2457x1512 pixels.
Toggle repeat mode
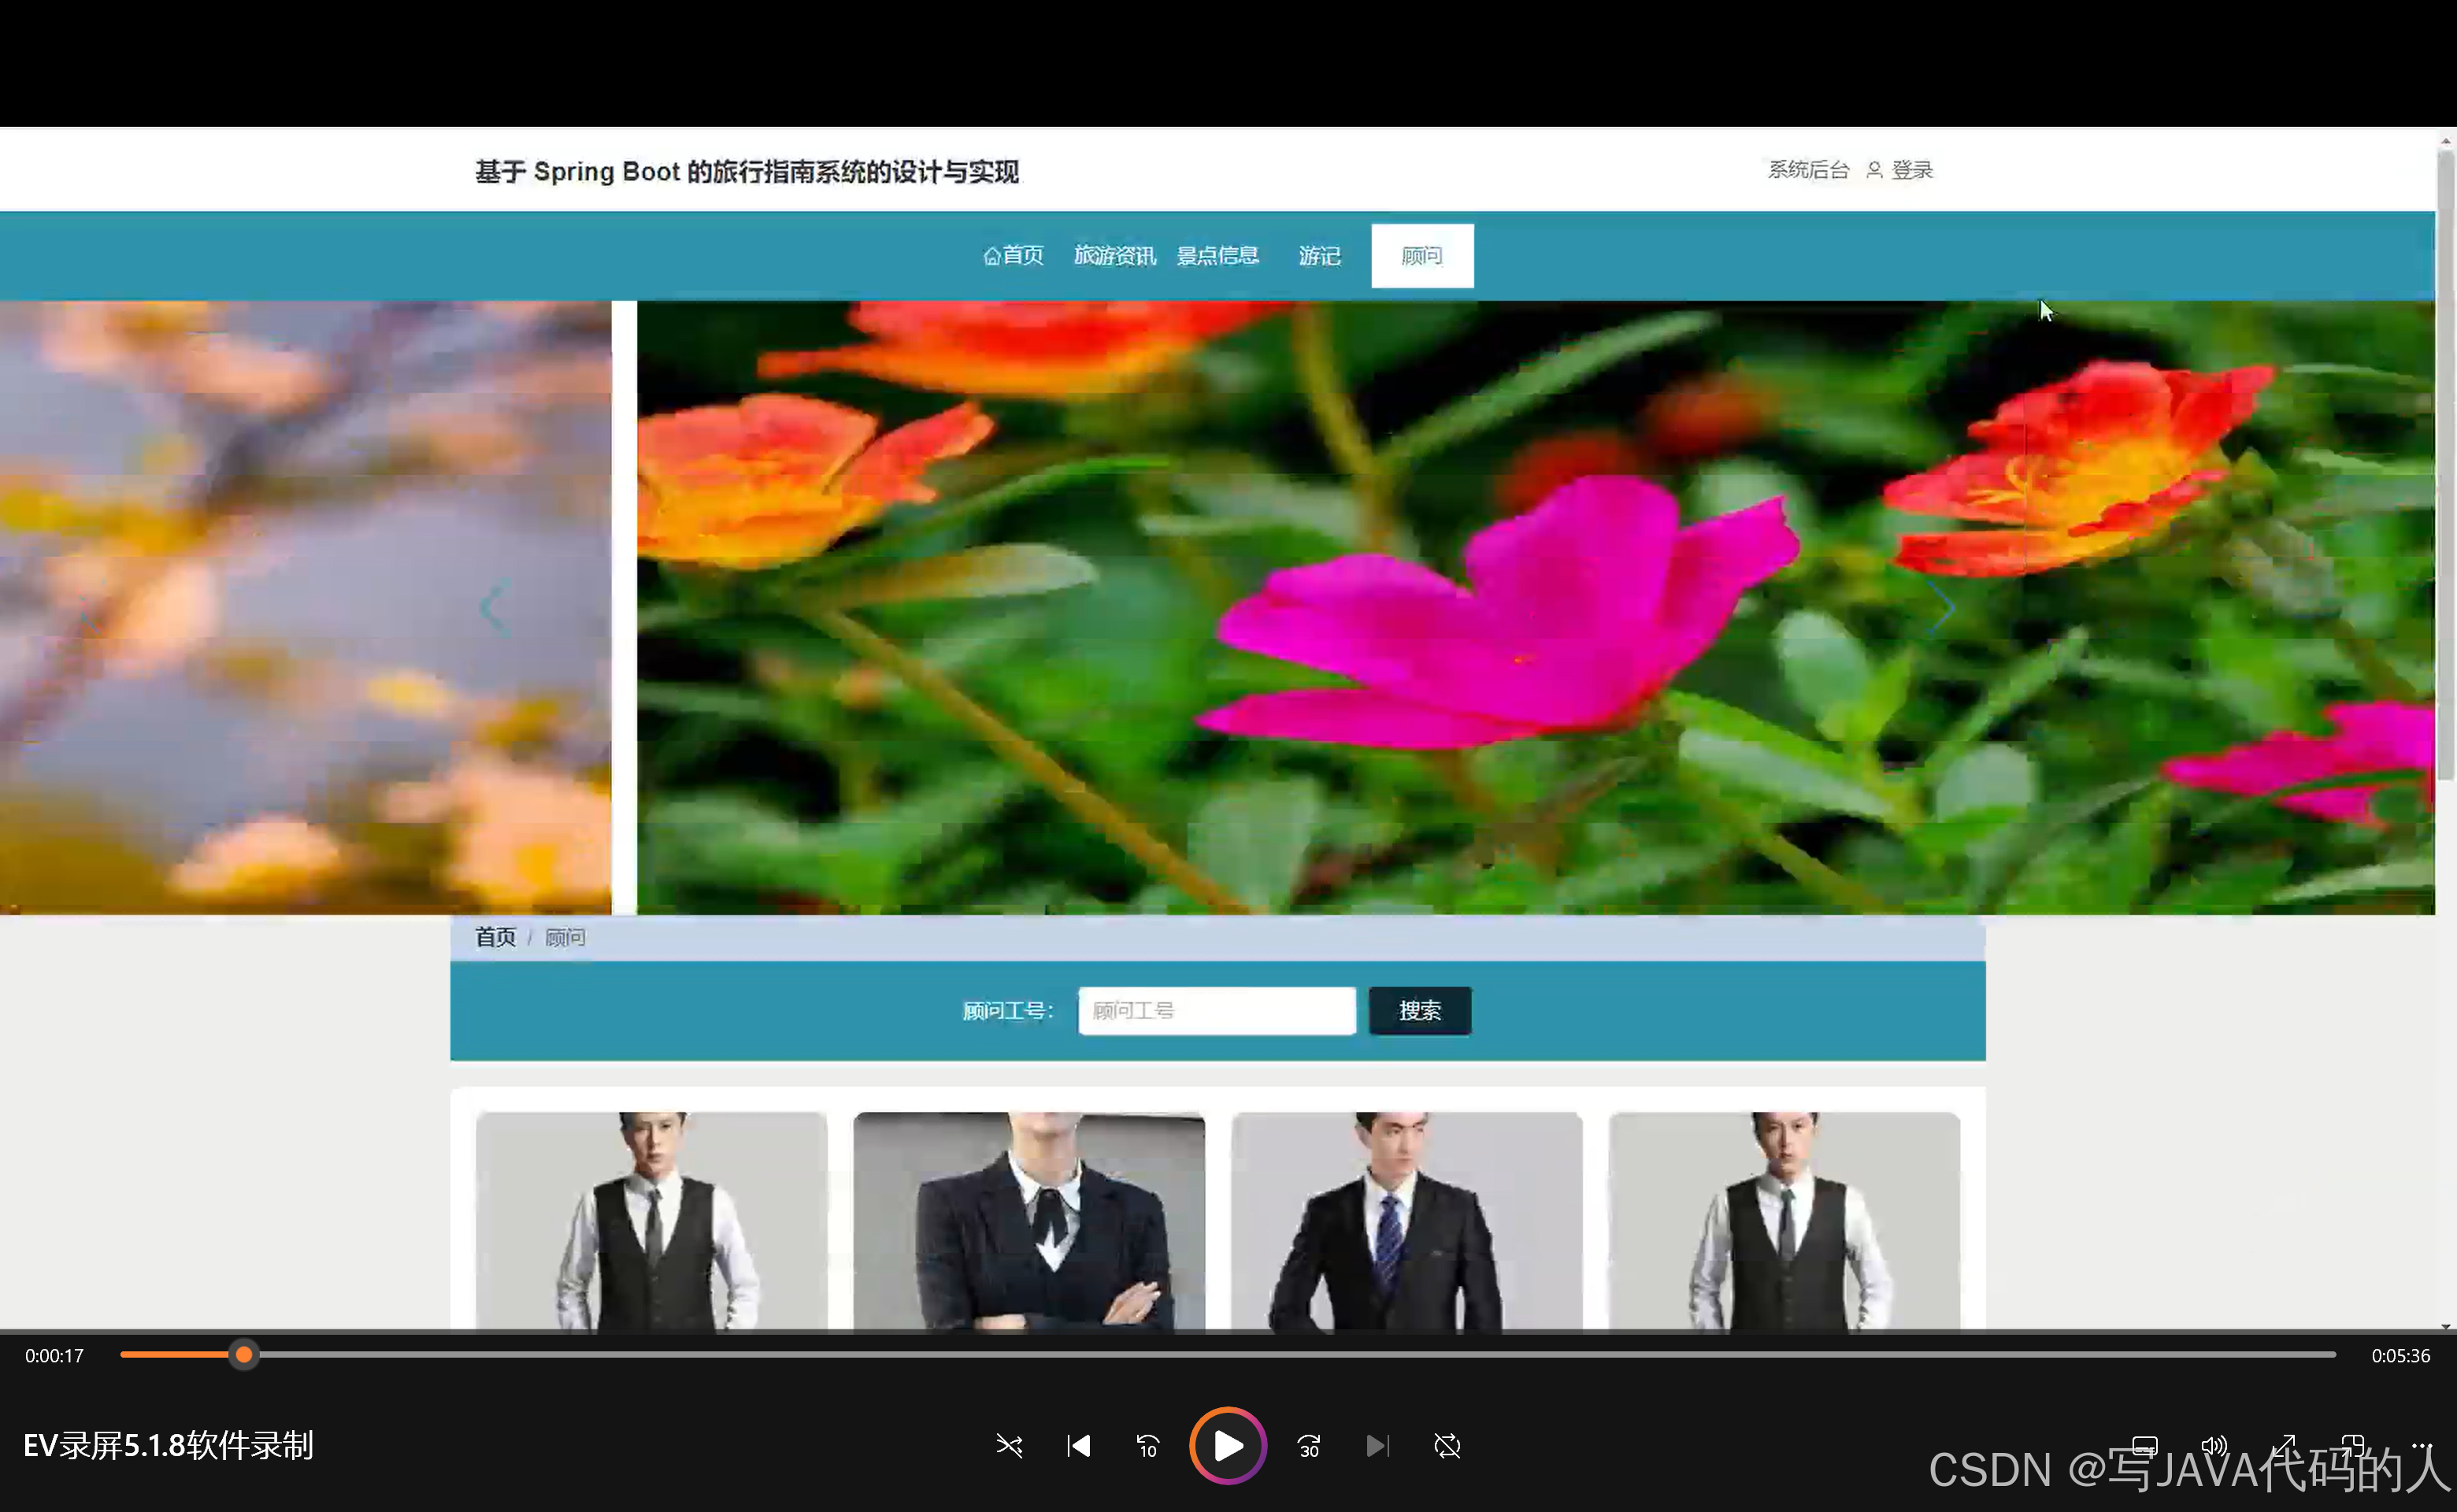click(x=1447, y=1446)
